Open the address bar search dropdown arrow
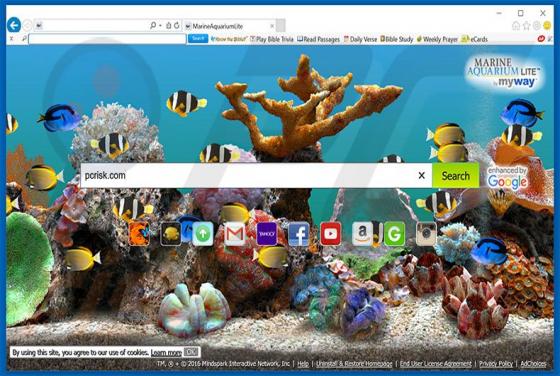 pyautogui.click(x=160, y=26)
